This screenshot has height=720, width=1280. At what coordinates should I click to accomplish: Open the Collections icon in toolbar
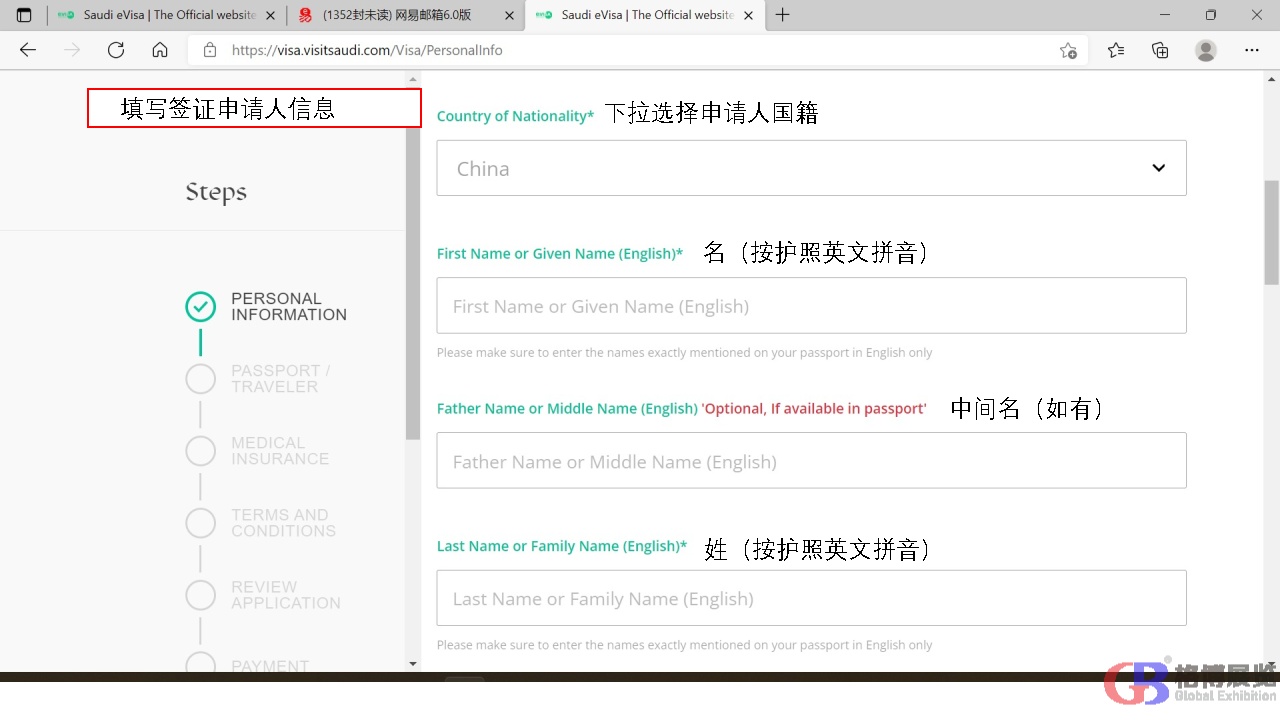pyautogui.click(x=1160, y=50)
